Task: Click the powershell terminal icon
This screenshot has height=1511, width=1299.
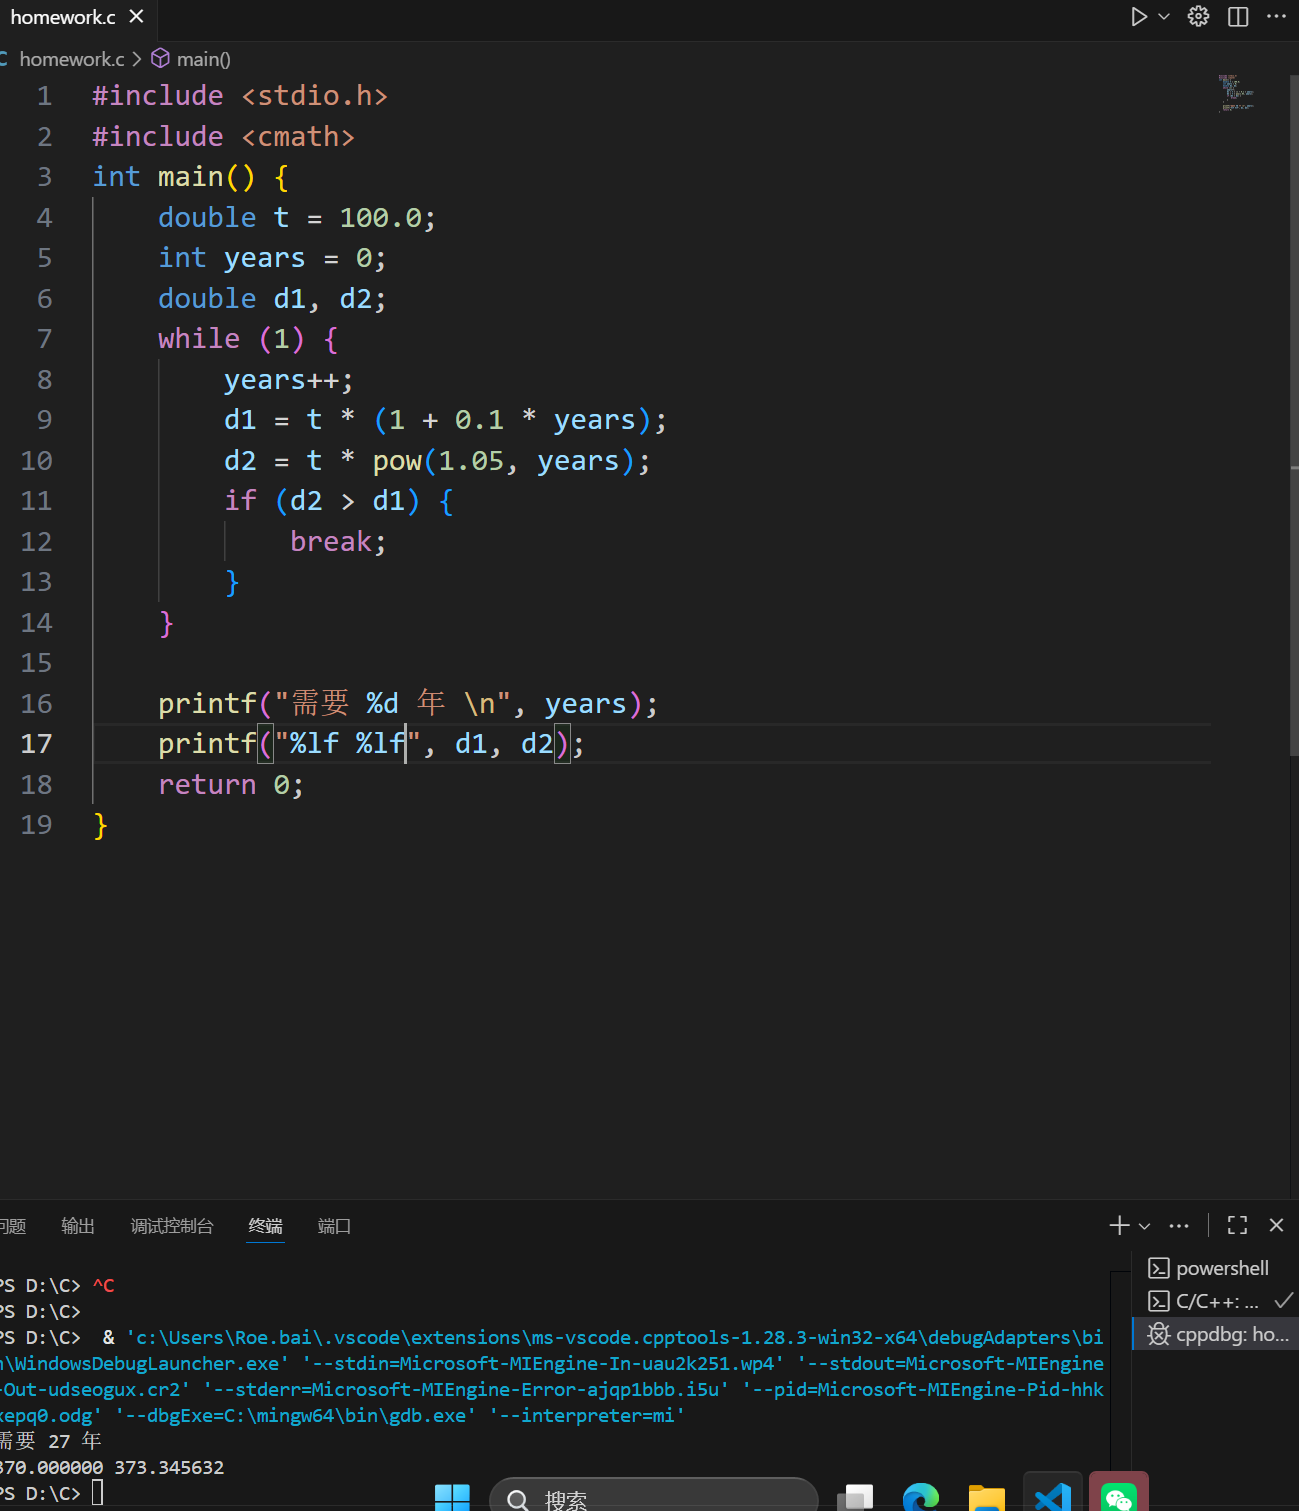Action: point(1158,1268)
